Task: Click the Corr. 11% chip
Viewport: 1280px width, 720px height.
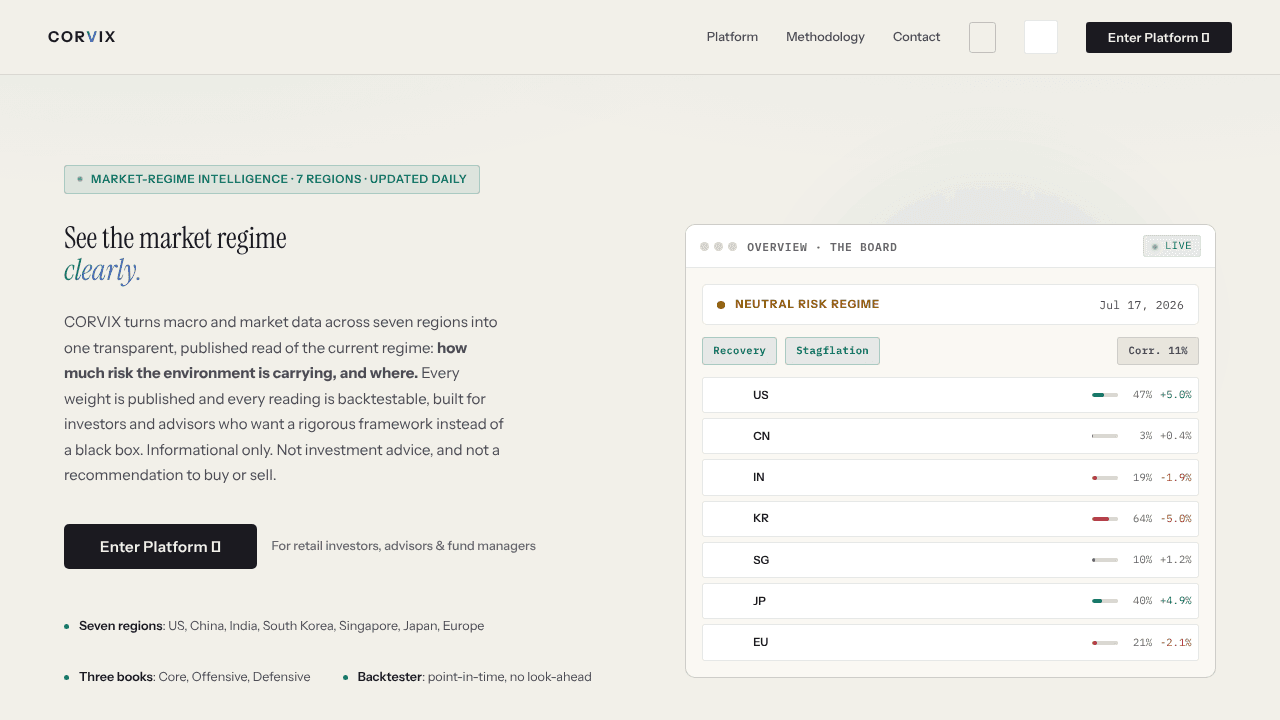Action: point(1158,351)
